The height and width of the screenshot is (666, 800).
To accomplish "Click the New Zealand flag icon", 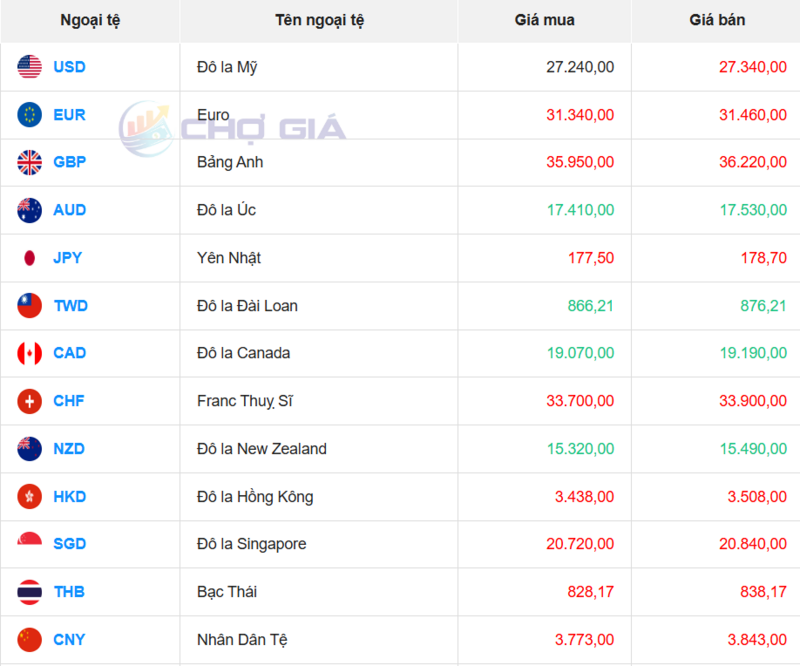I will click(29, 449).
